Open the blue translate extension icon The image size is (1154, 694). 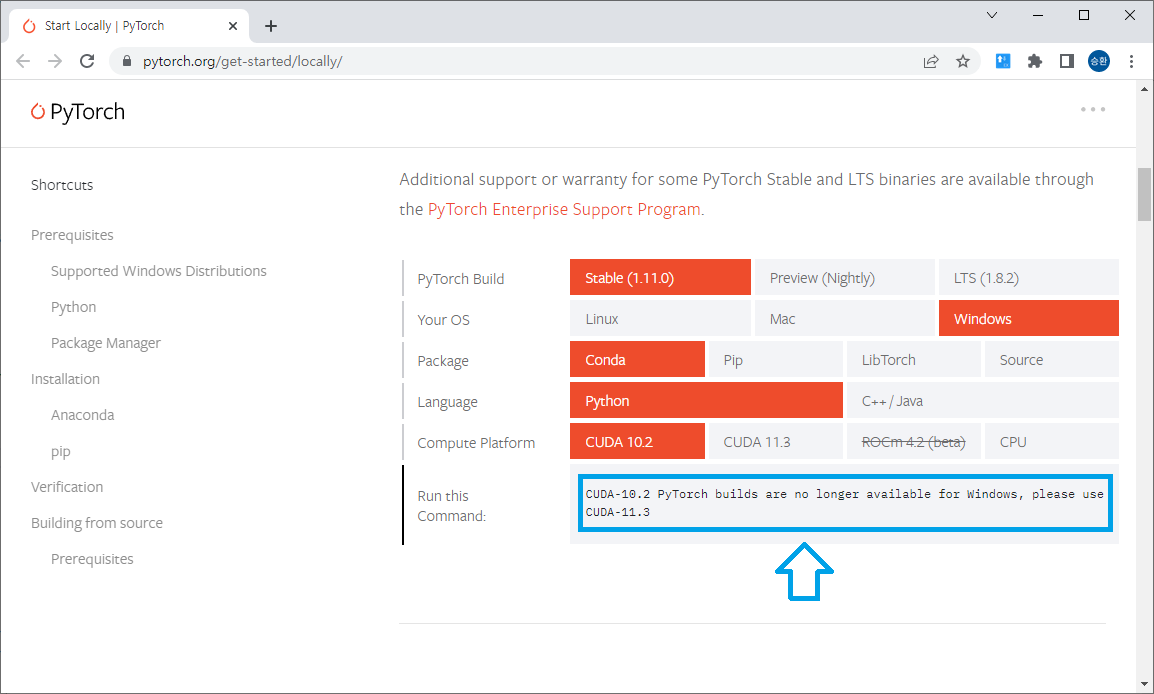[x=1003, y=61]
